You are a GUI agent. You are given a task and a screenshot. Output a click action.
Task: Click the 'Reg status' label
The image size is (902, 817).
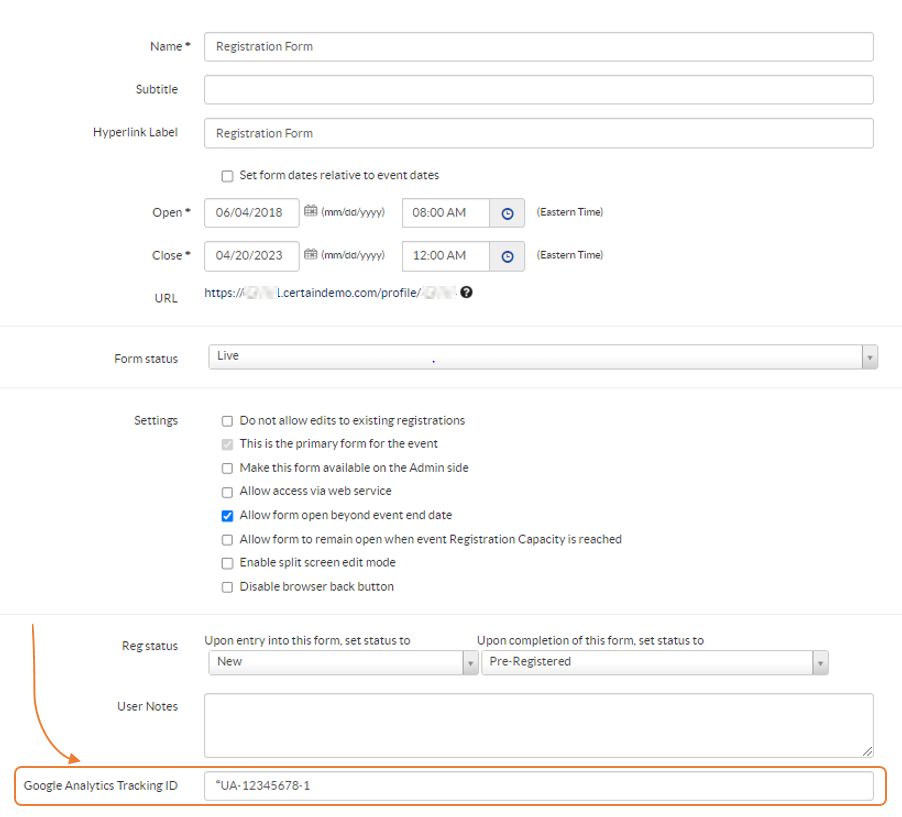click(150, 646)
